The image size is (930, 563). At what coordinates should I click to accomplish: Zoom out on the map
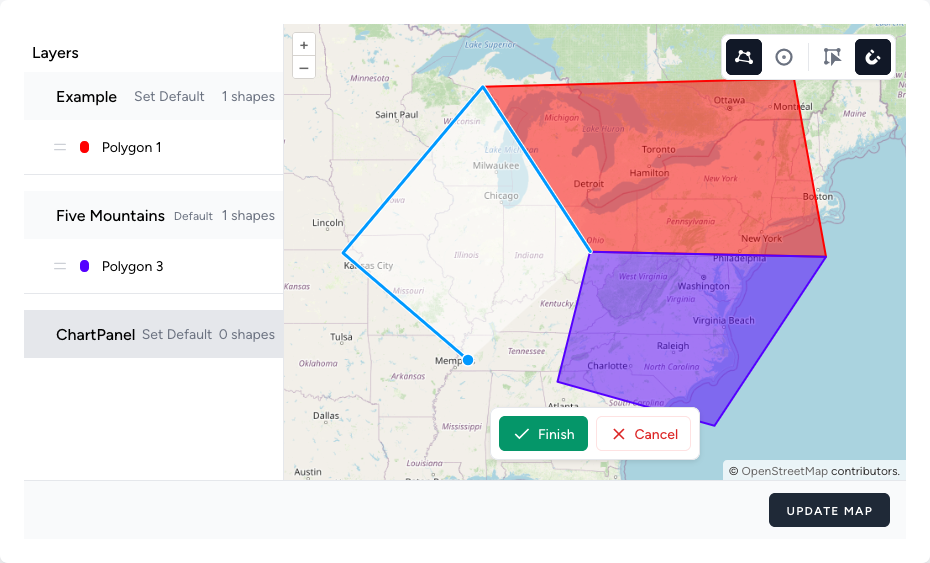pyautogui.click(x=304, y=68)
